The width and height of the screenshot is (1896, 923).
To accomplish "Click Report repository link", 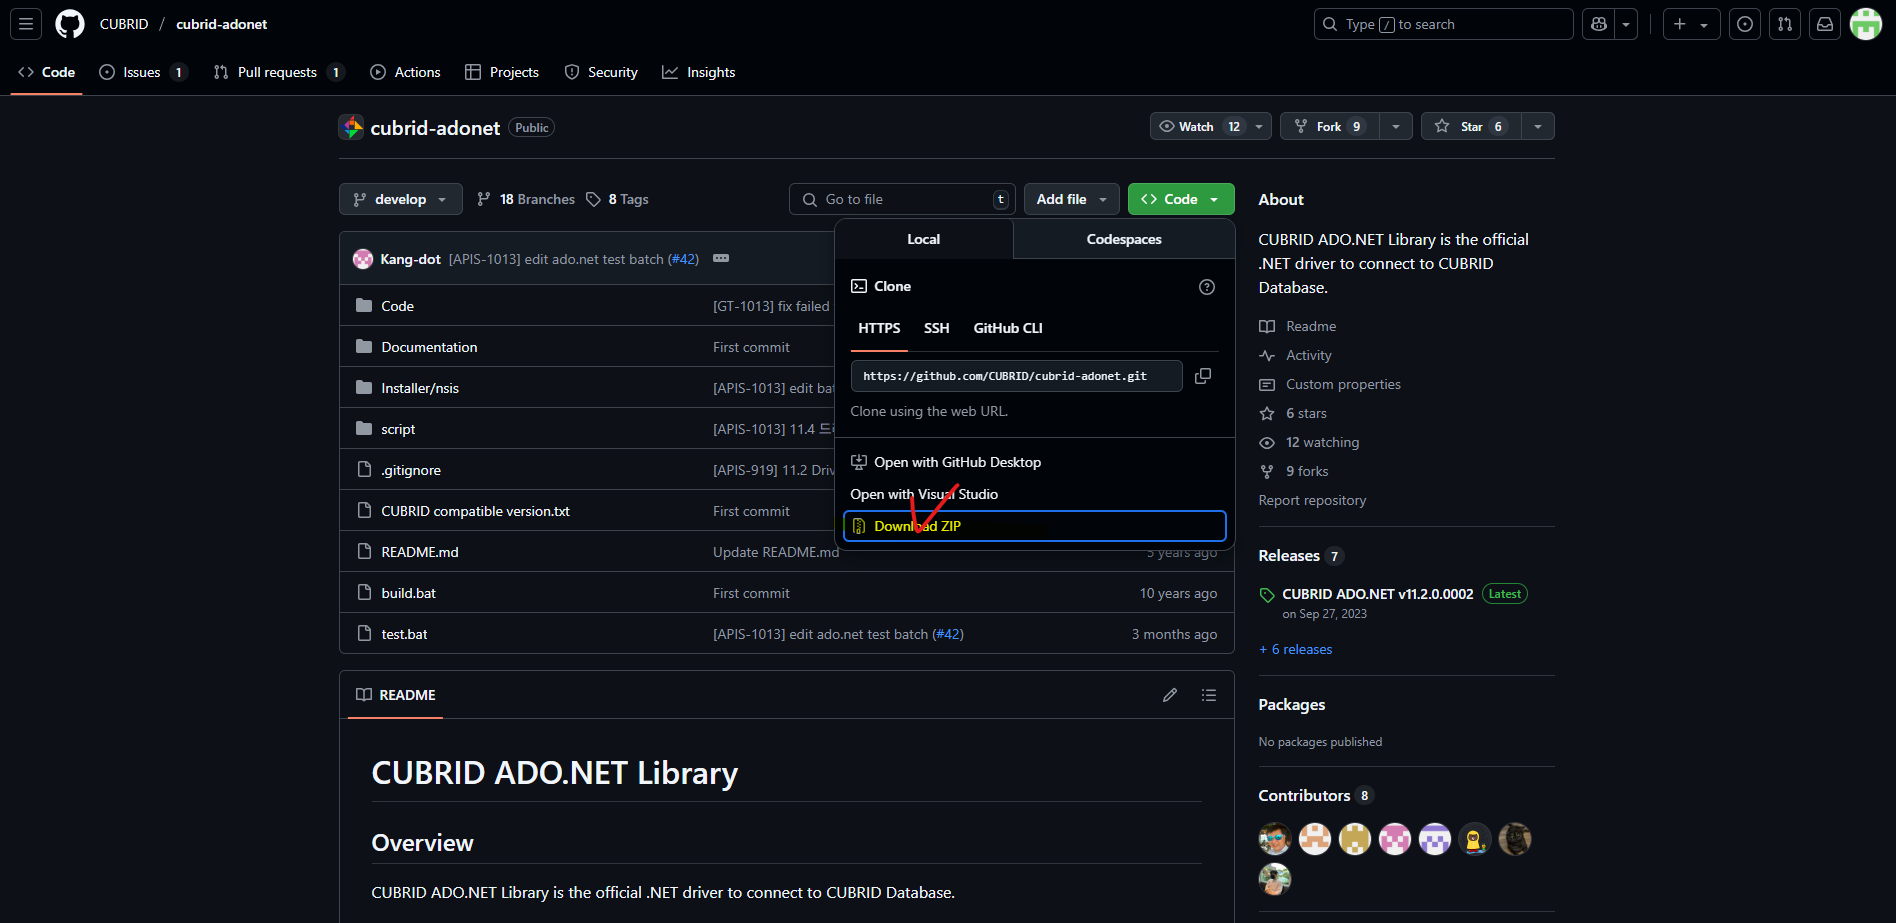I will (1312, 500).
